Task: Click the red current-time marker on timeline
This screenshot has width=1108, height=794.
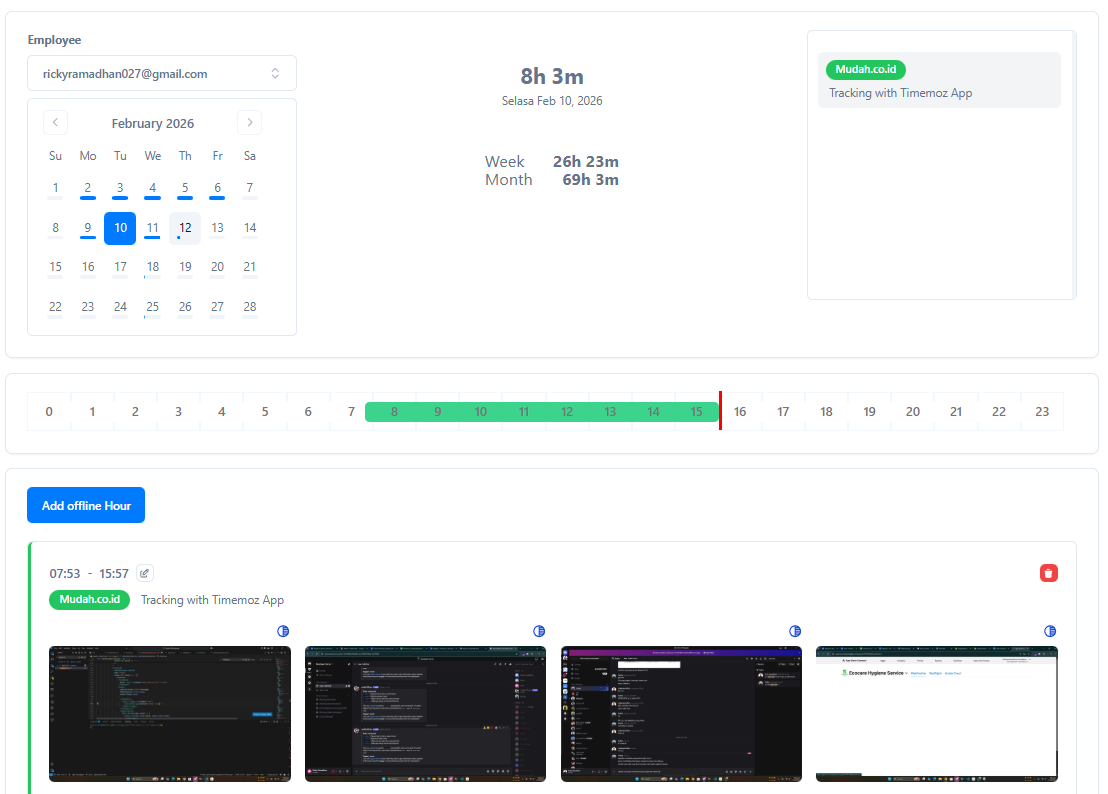Action: point(720,410)
